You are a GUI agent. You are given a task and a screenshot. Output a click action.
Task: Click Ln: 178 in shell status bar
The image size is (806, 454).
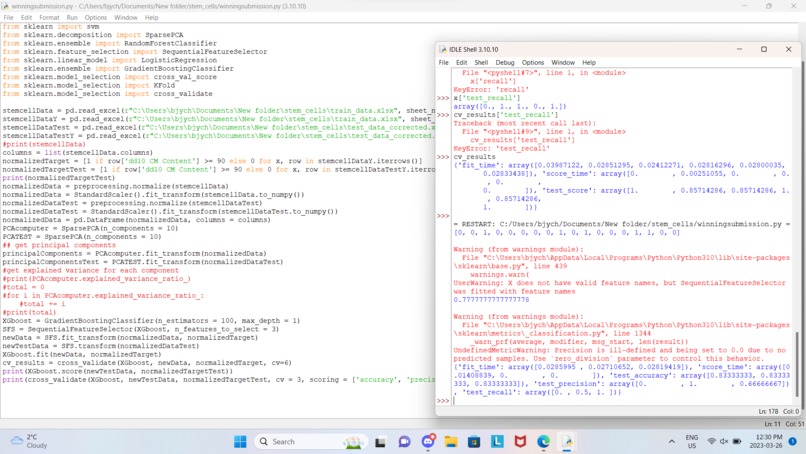click(x=768, y=411)
